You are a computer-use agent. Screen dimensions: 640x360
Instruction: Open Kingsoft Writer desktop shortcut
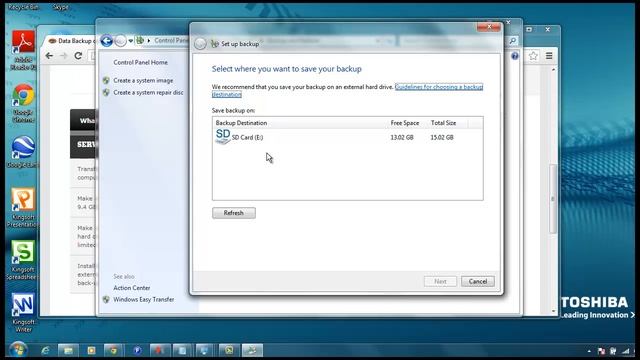[x=23, y=312]
